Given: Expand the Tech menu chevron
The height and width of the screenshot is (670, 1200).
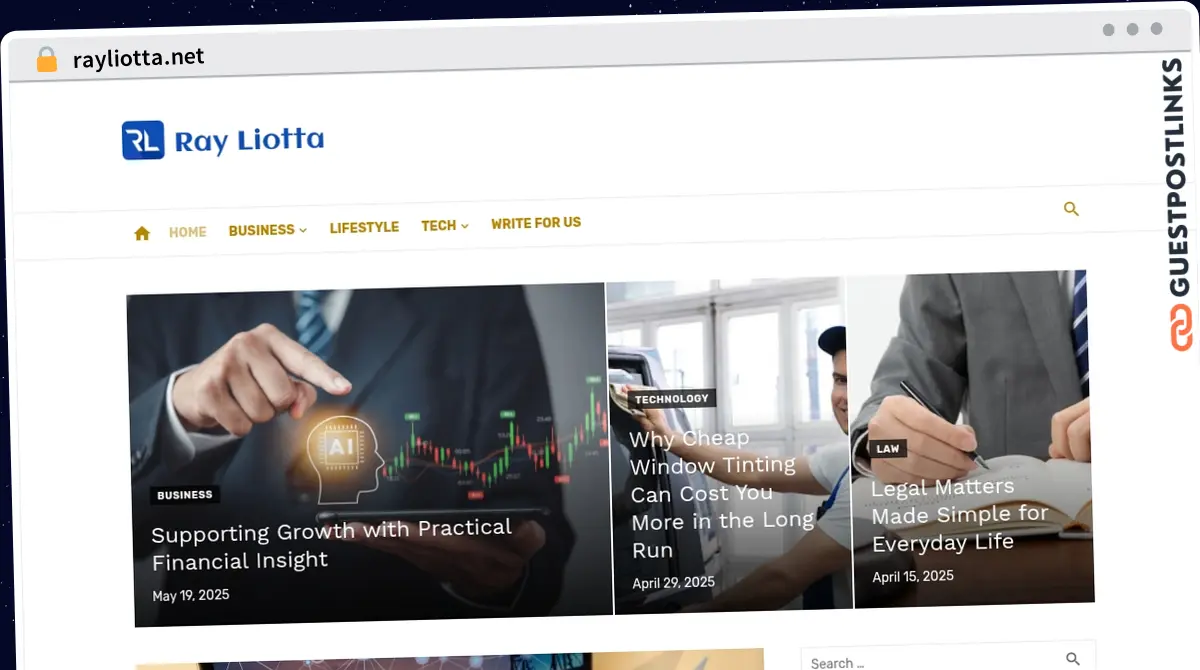Looking at the screenshot, I should click(x=465, y=226).
